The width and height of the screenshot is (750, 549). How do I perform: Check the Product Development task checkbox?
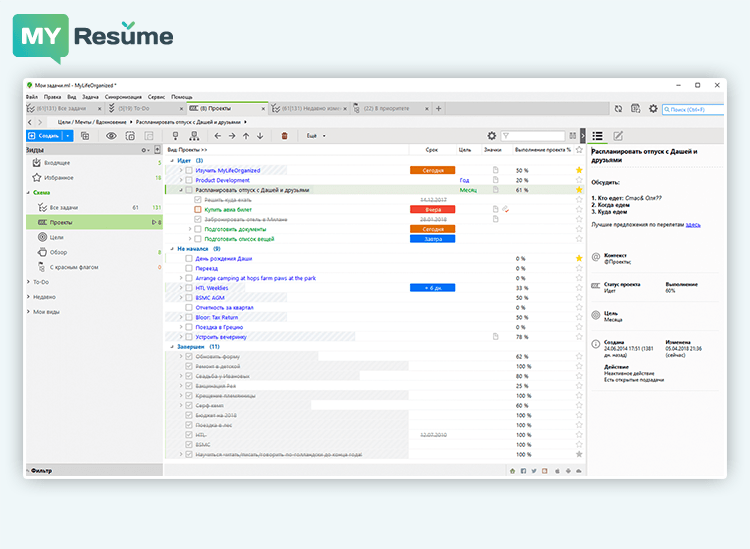pos(188,180)
